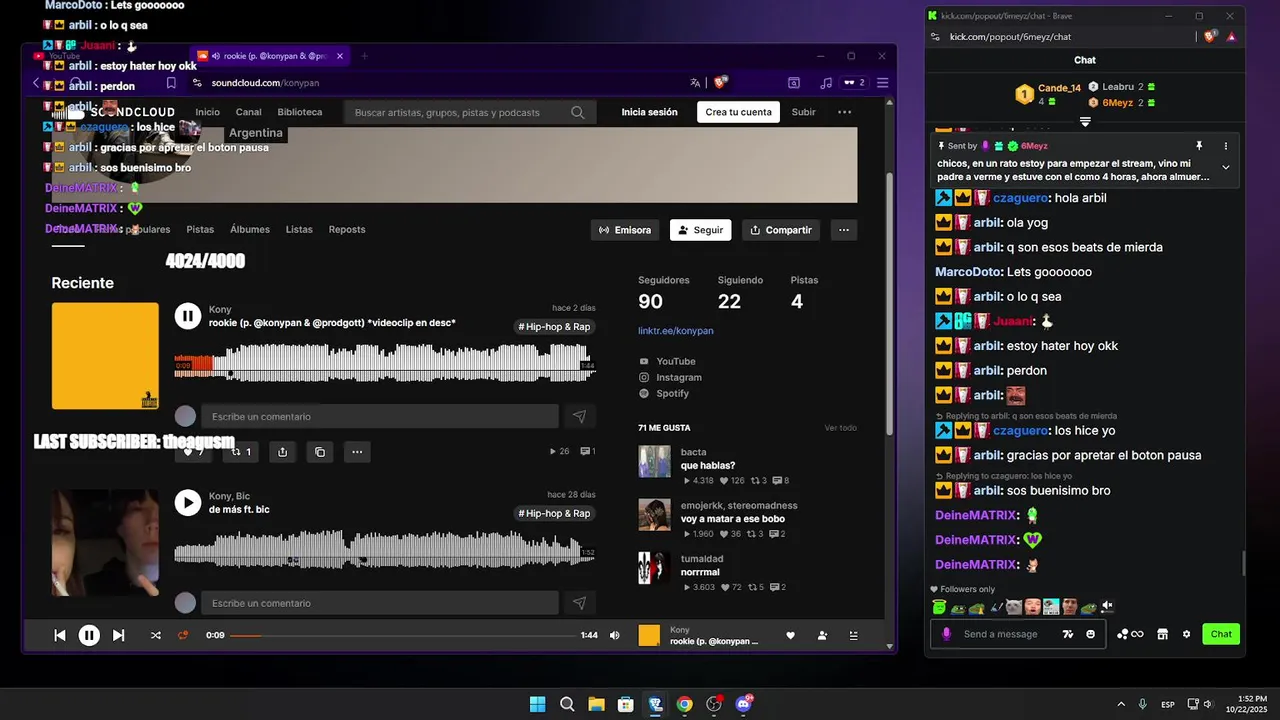Screen dimensions: 1280x720
Task: Skip to next track in player bar
Action: [118, 635]
